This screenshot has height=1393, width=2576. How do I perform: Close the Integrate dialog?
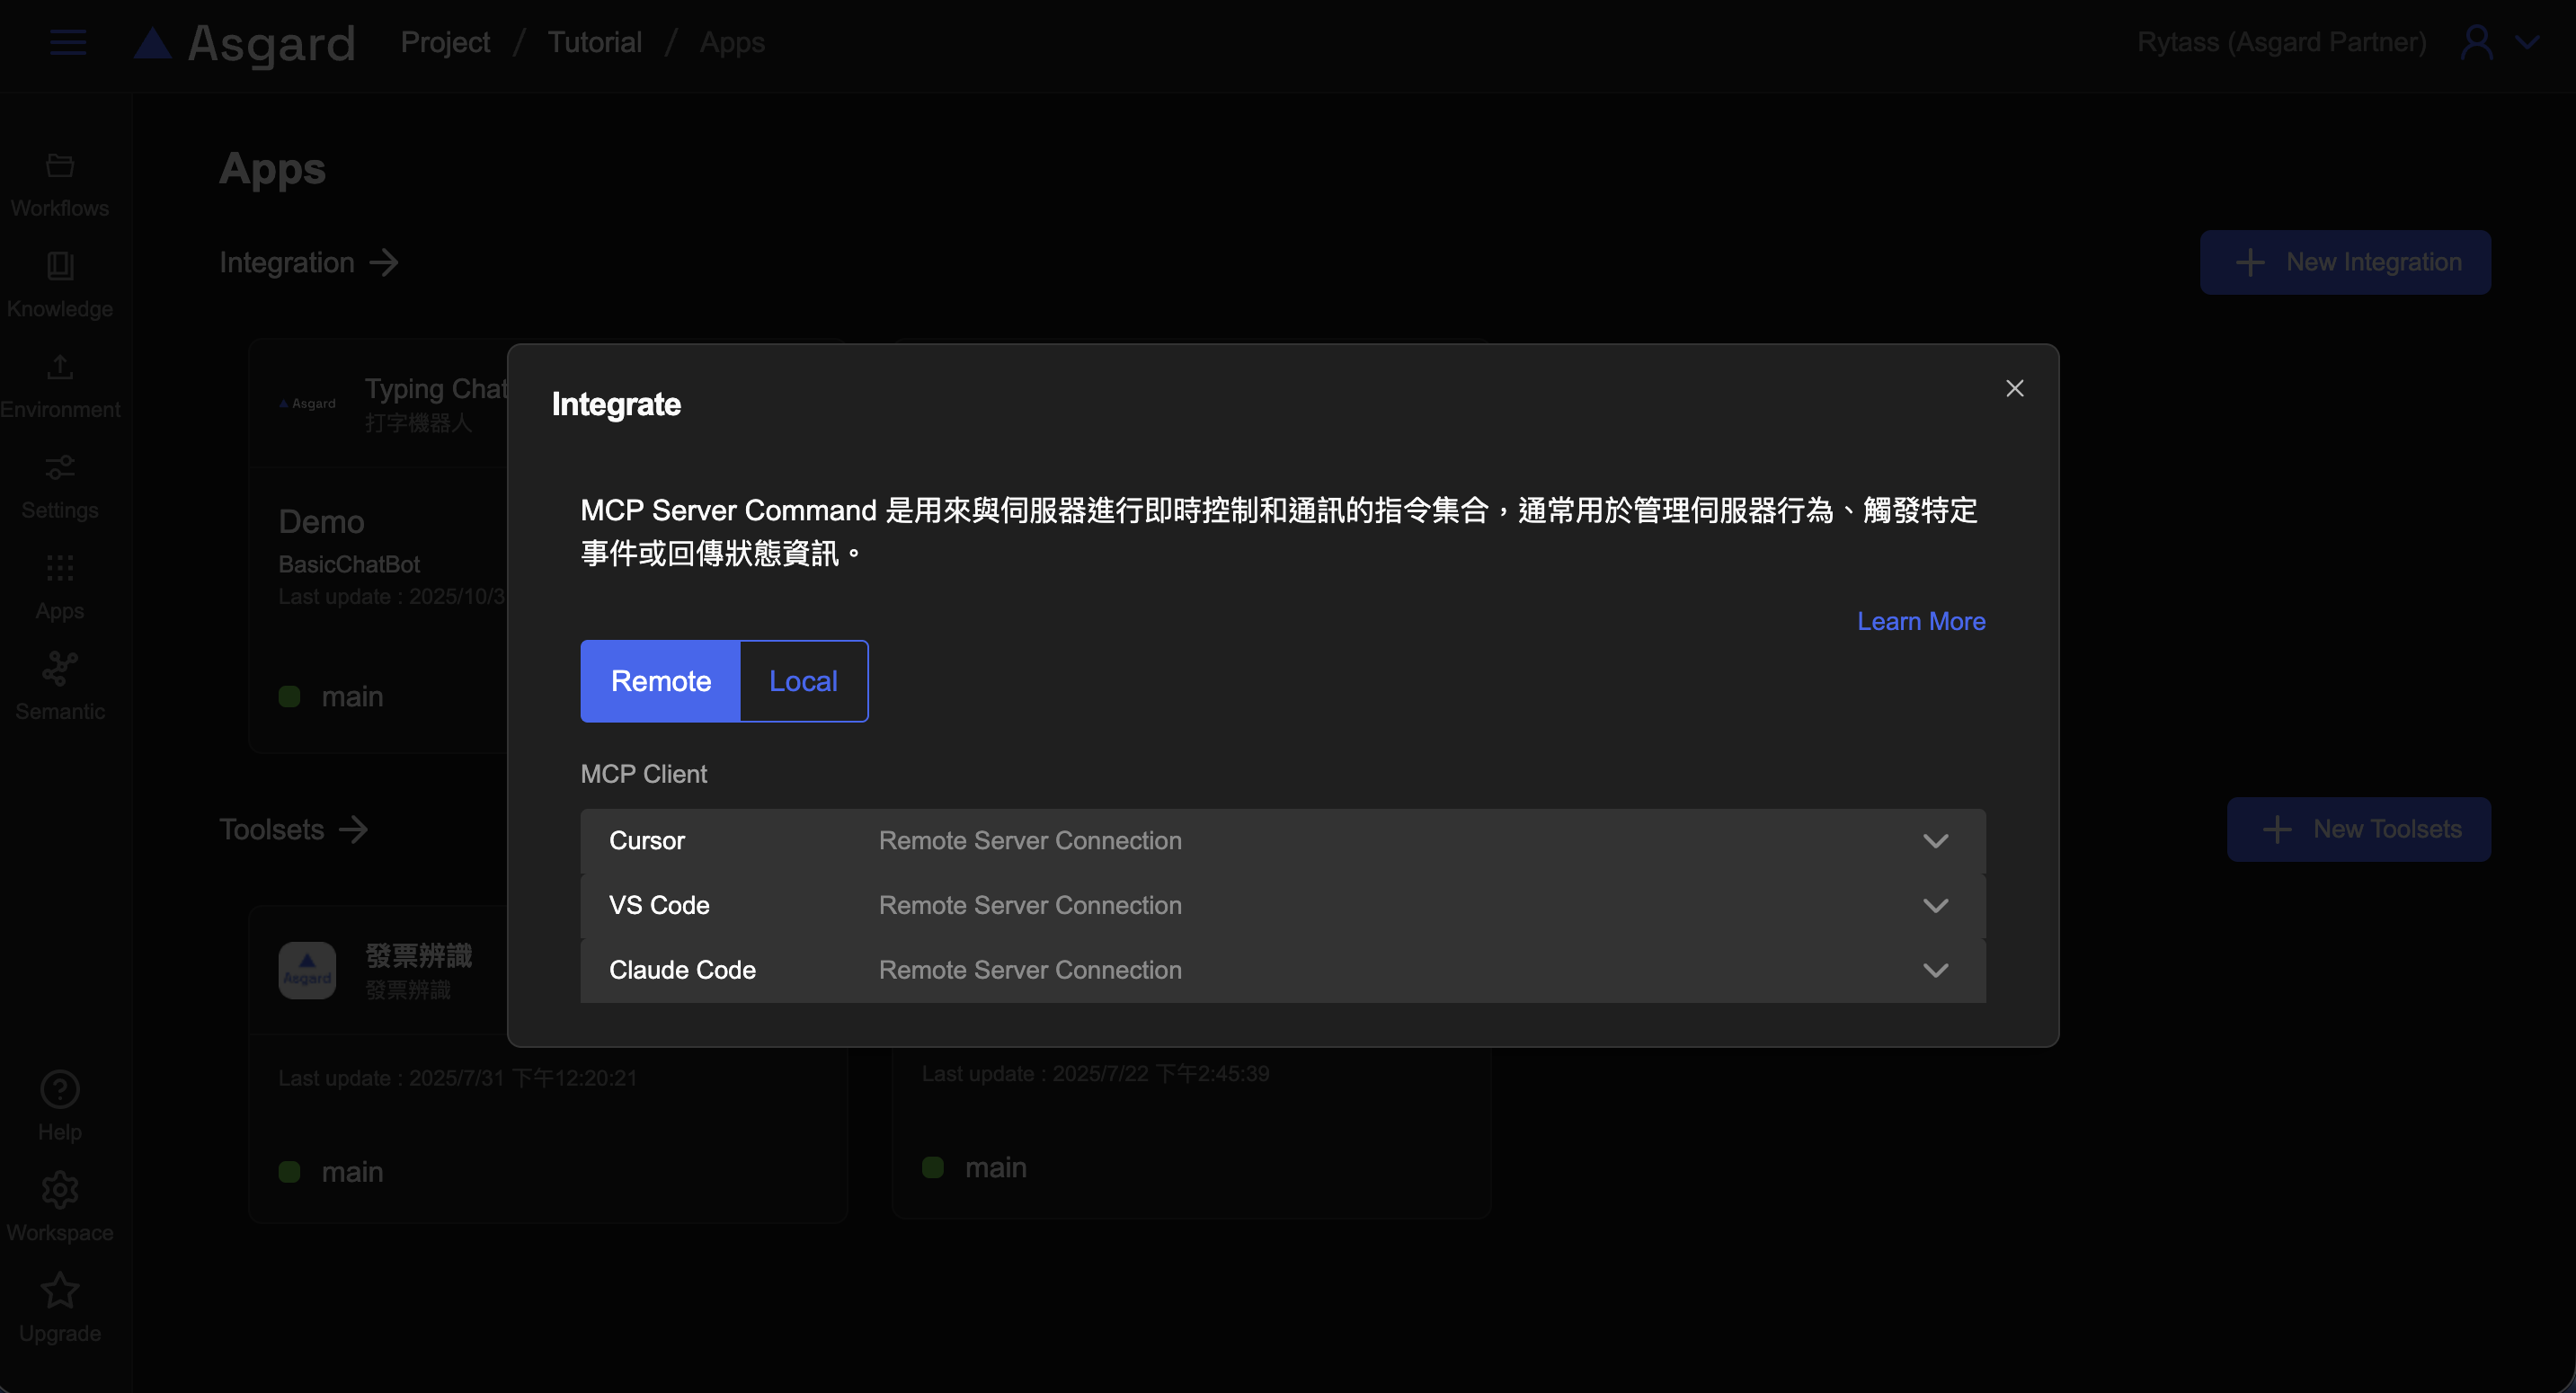(2014, 388)
